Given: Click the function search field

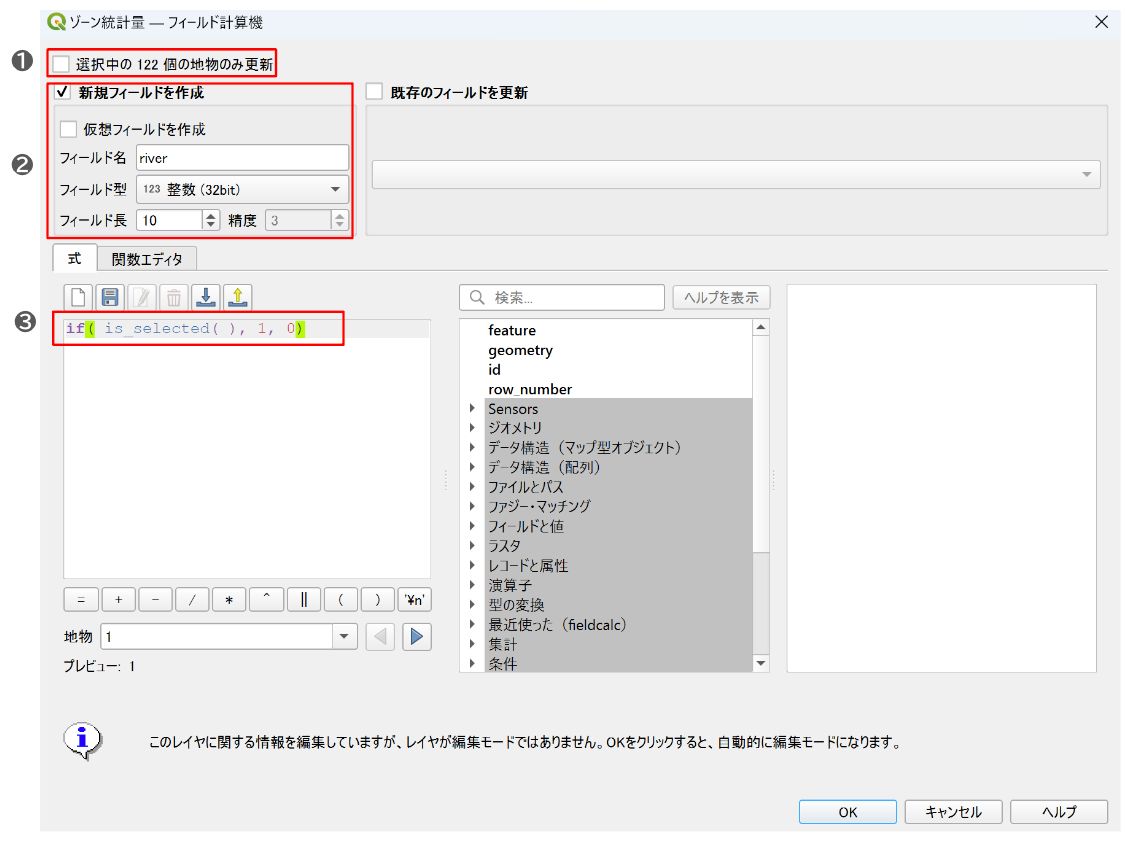Looking at the screenshot, I should tap(562, 297).
